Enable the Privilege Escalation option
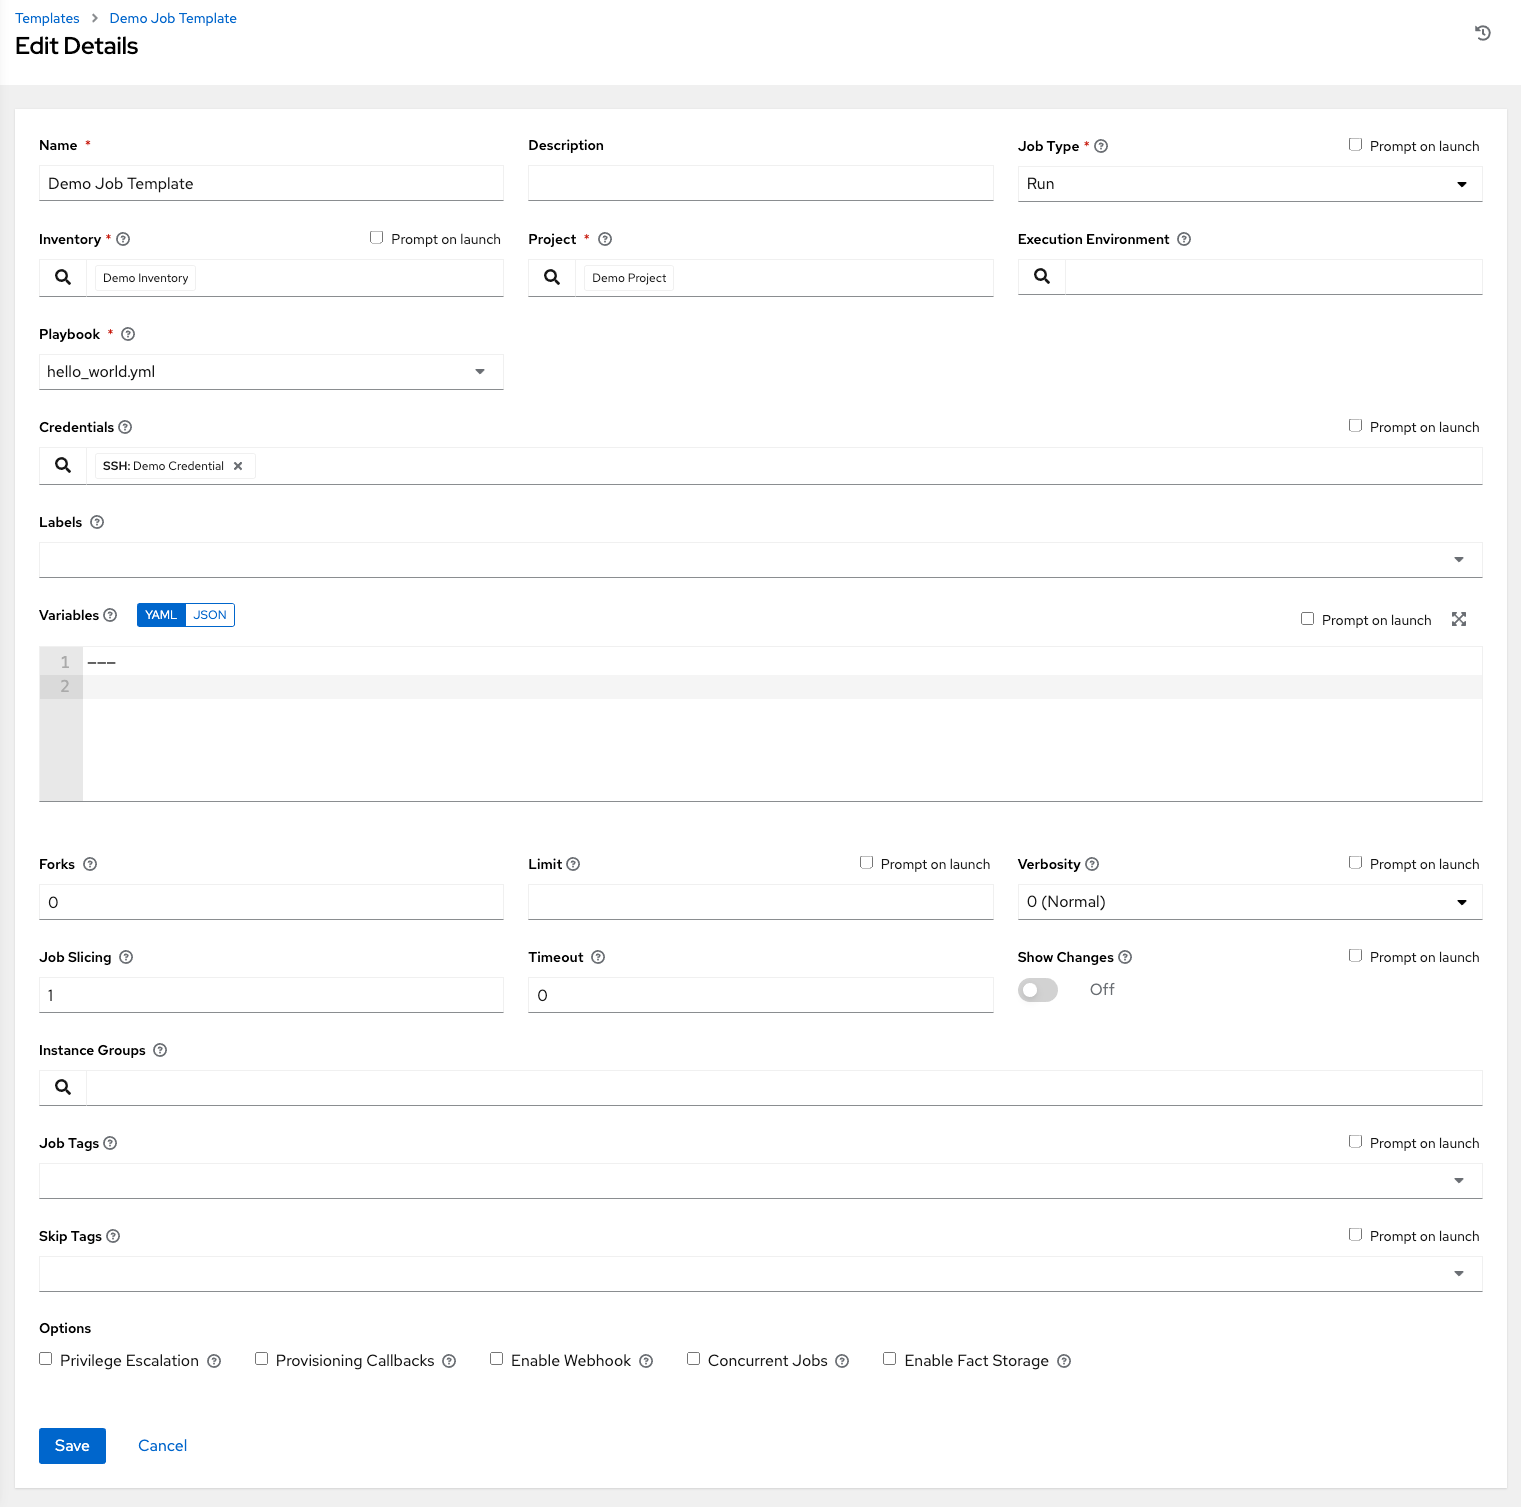The image size is (1521, 1507). pos(45,1358)
